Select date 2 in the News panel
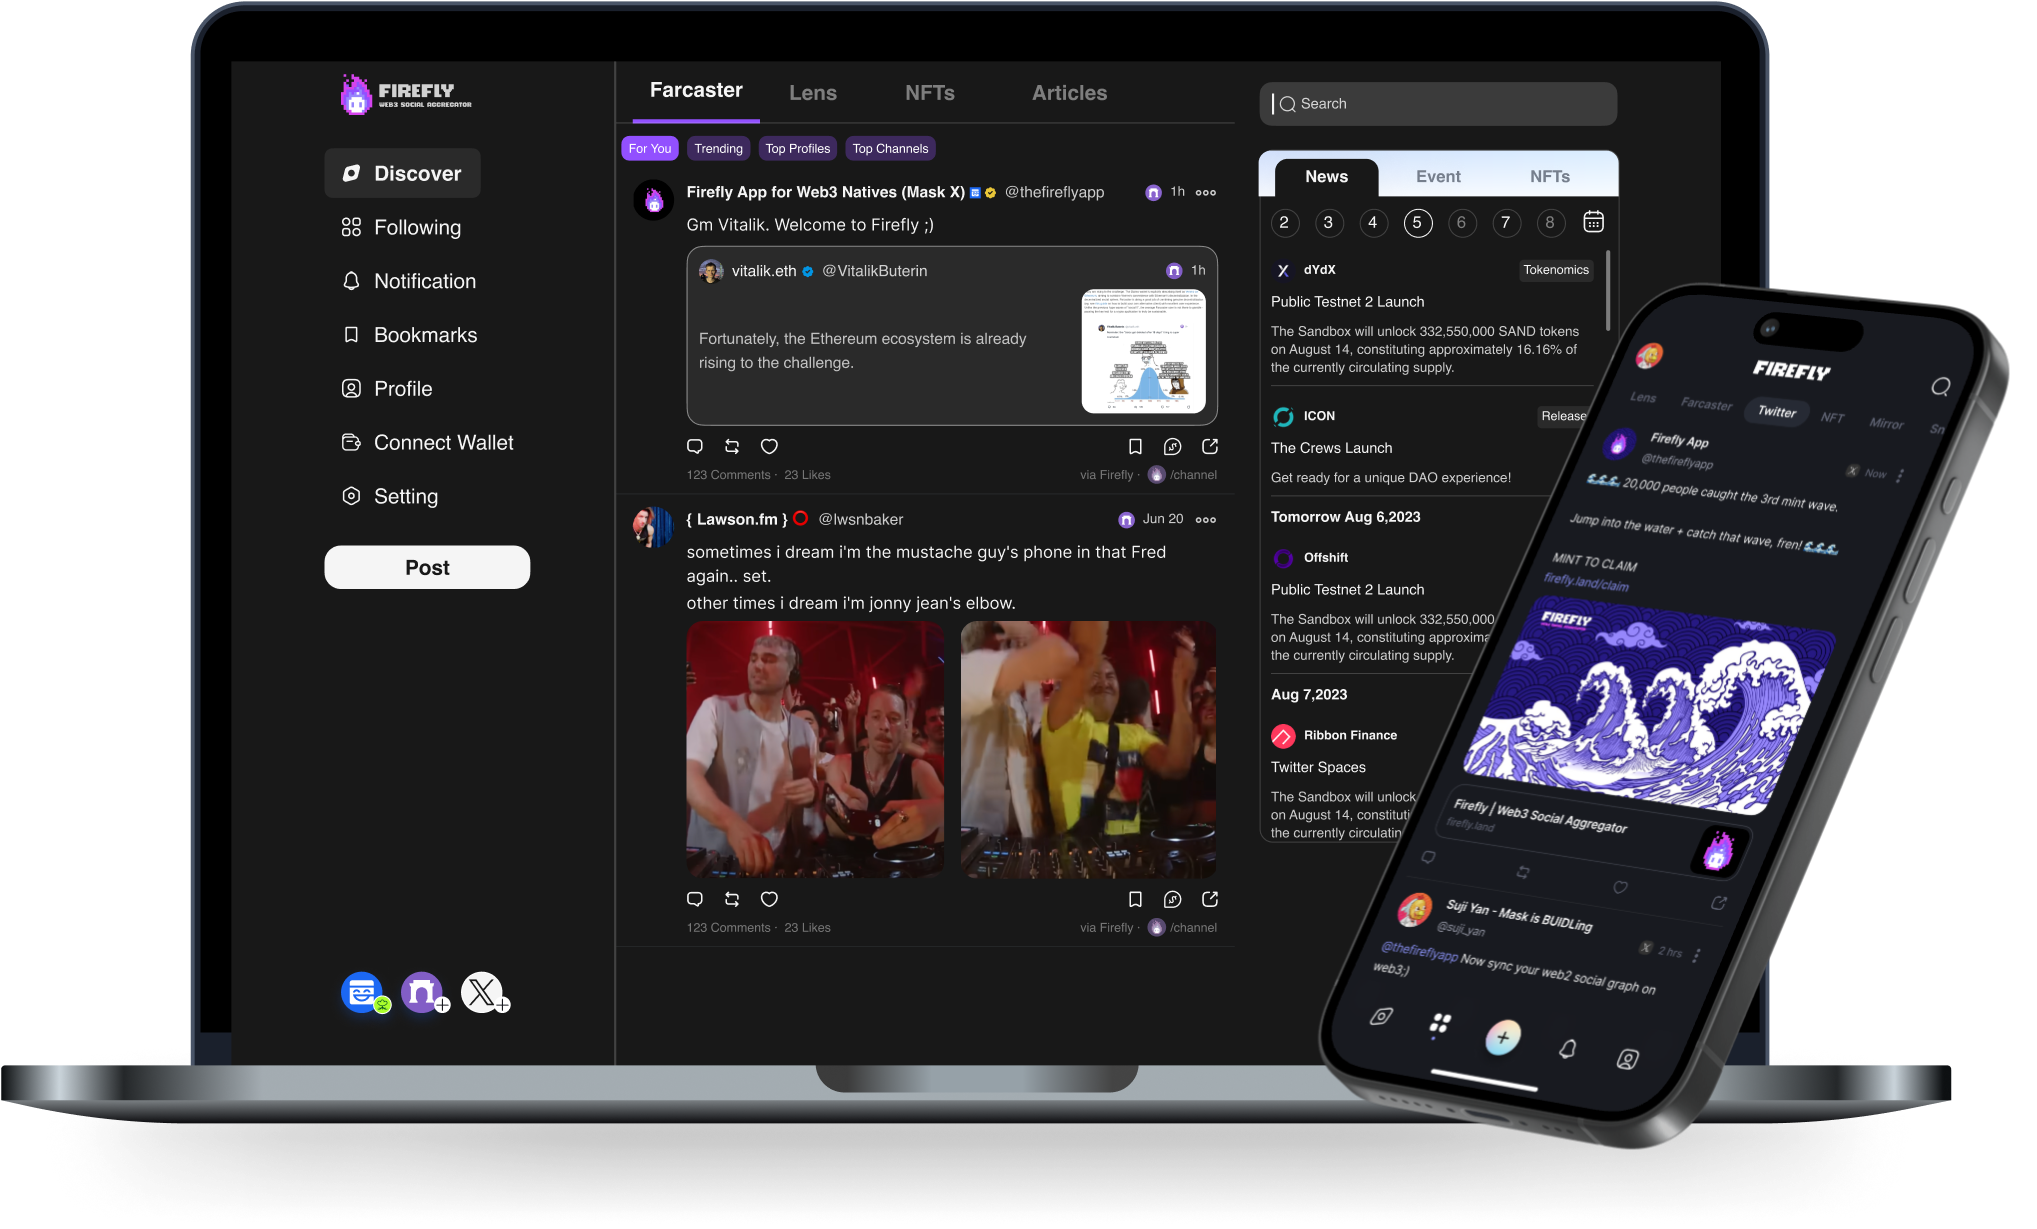Image resolution: width=2037 pixels, height=1229 pixels. (1284, 223)
